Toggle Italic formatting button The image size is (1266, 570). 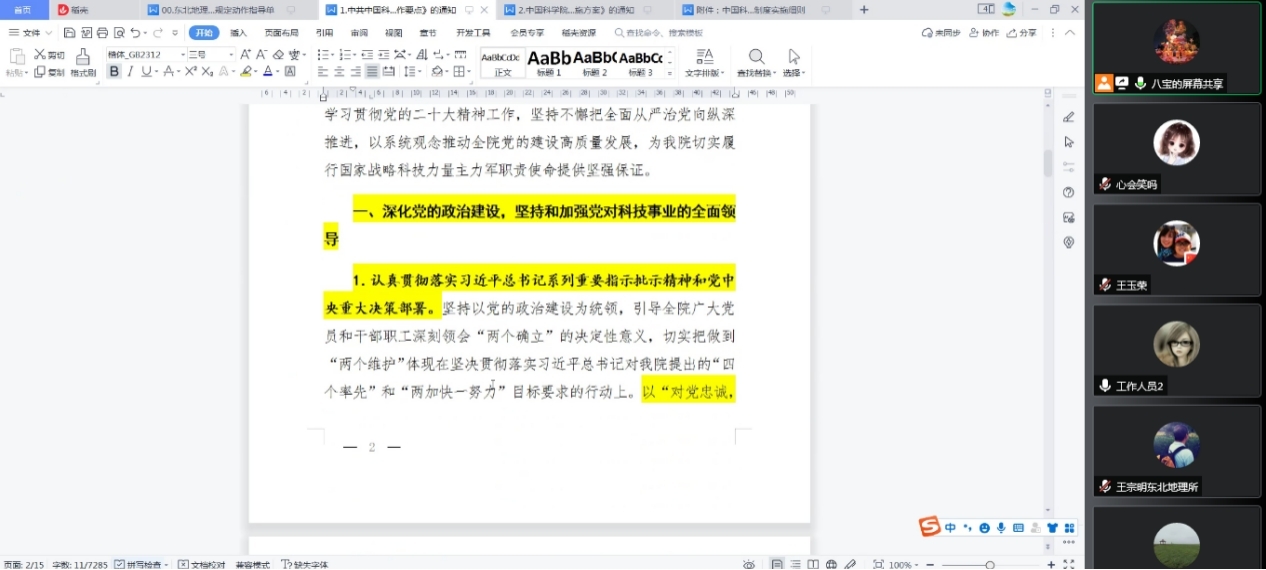click(x=130, y=72)
